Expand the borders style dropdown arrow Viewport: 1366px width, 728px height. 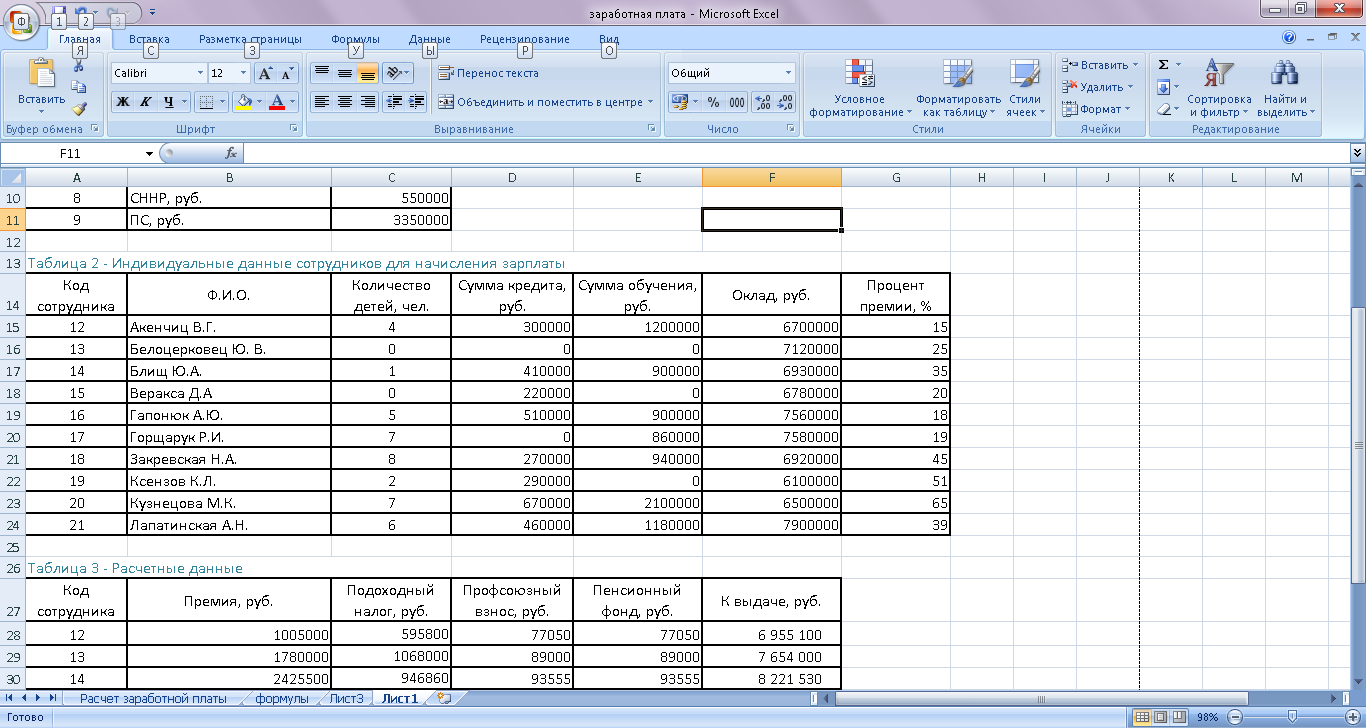[223, 102]
